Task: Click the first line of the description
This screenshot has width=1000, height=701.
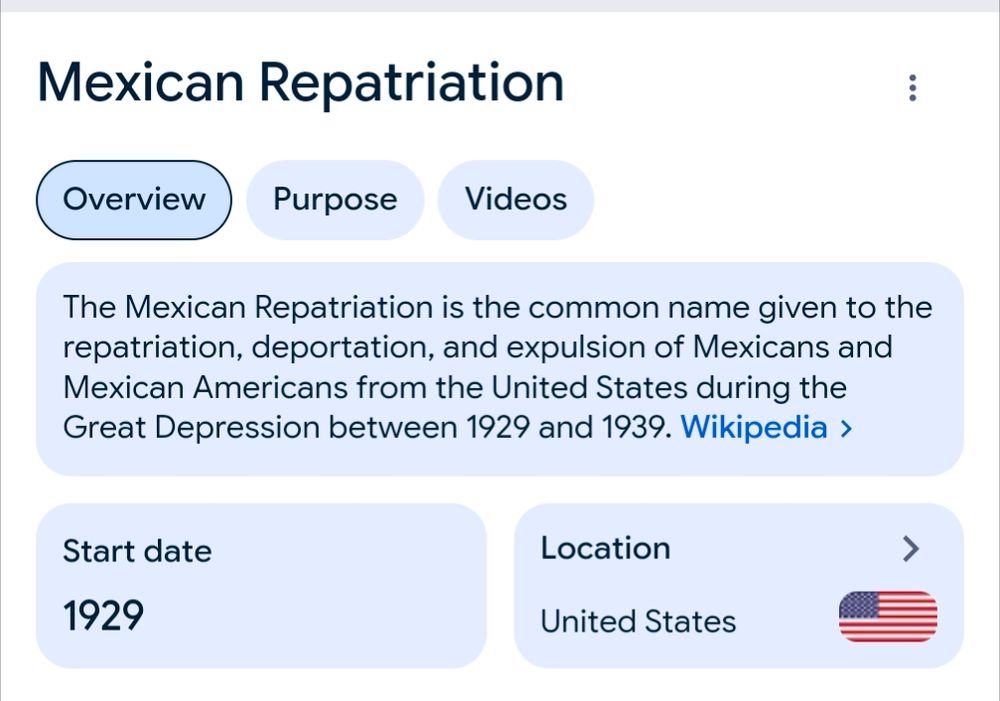Action: click(x=497, y=307)
